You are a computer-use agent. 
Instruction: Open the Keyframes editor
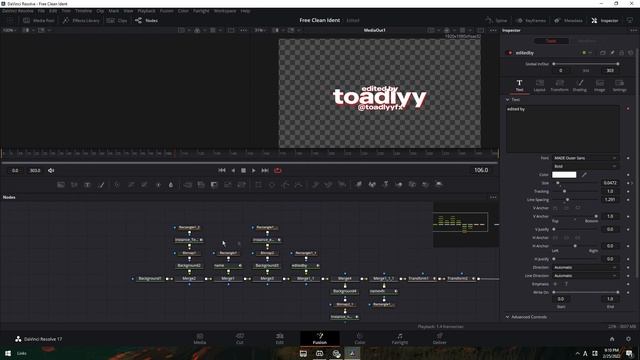pos(531,20)
